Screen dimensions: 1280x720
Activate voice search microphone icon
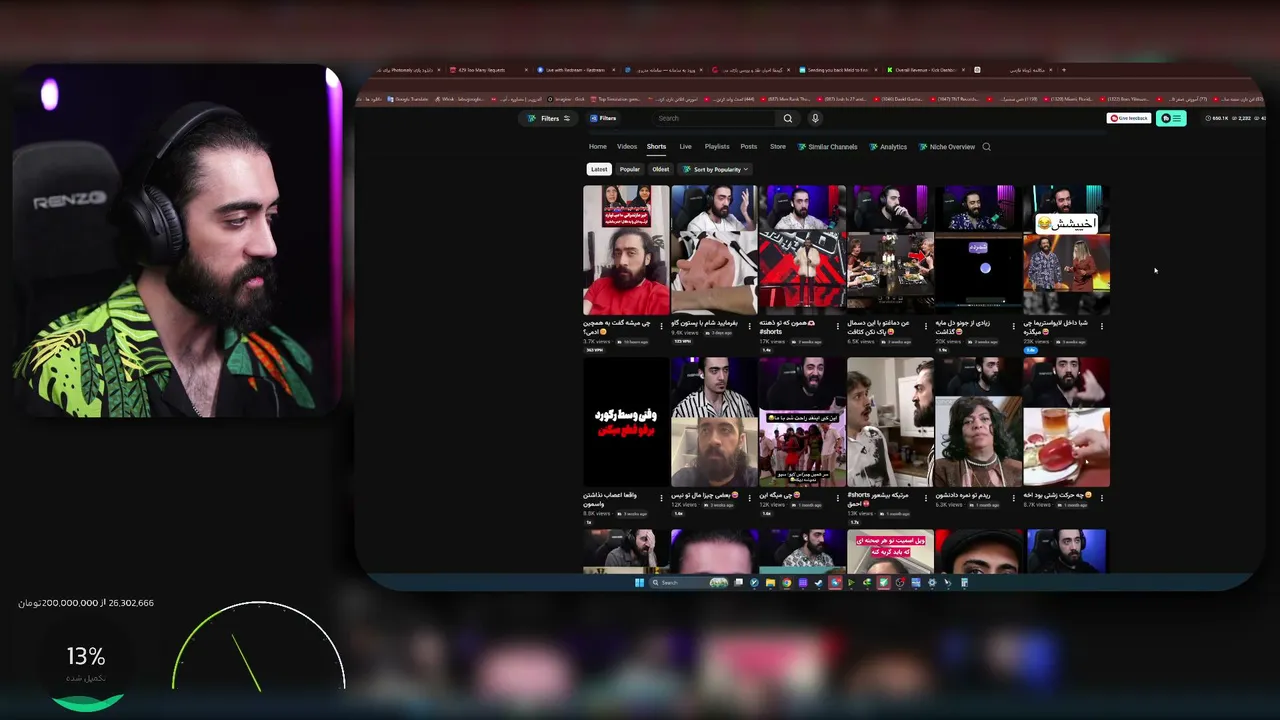tap(815, 118)
